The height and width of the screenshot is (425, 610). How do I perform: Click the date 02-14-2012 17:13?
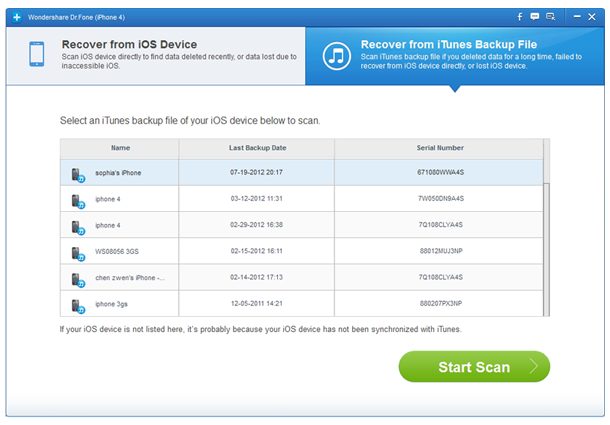[x=256, y=277]
